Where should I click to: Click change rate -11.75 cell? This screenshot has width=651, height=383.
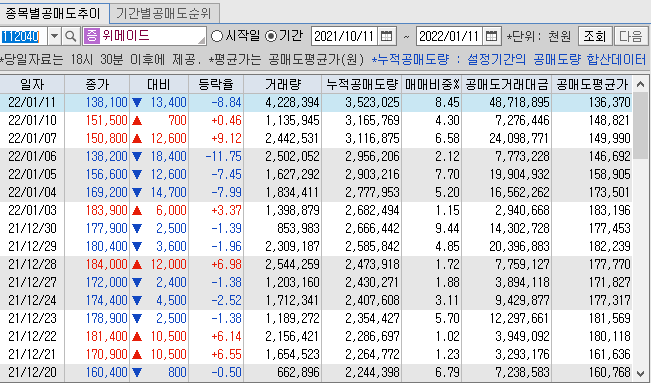click(216, 156)
